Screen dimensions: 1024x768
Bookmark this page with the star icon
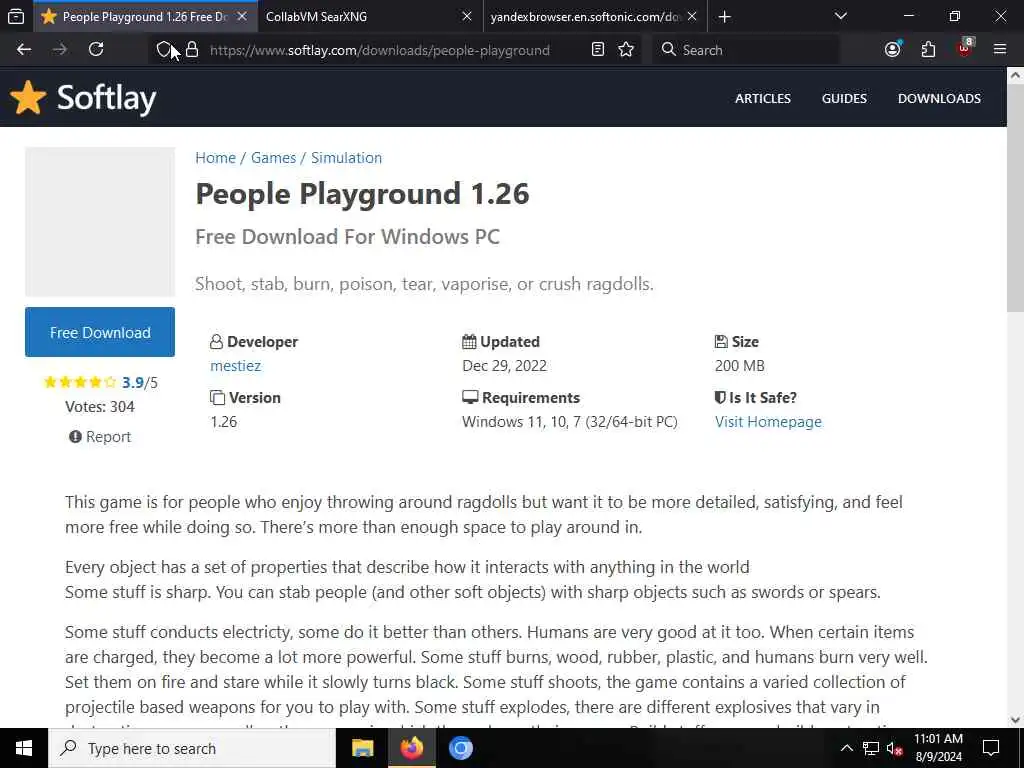[x=626, y=50]
